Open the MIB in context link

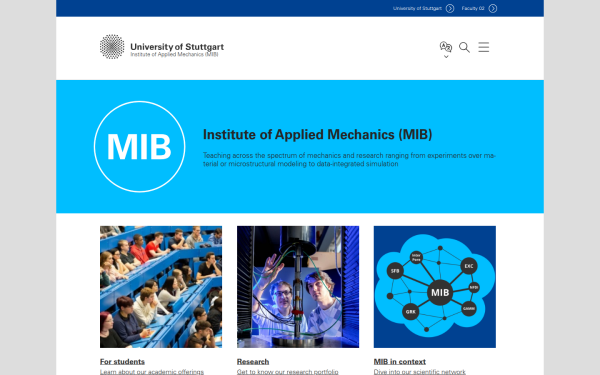pos(400,362)
